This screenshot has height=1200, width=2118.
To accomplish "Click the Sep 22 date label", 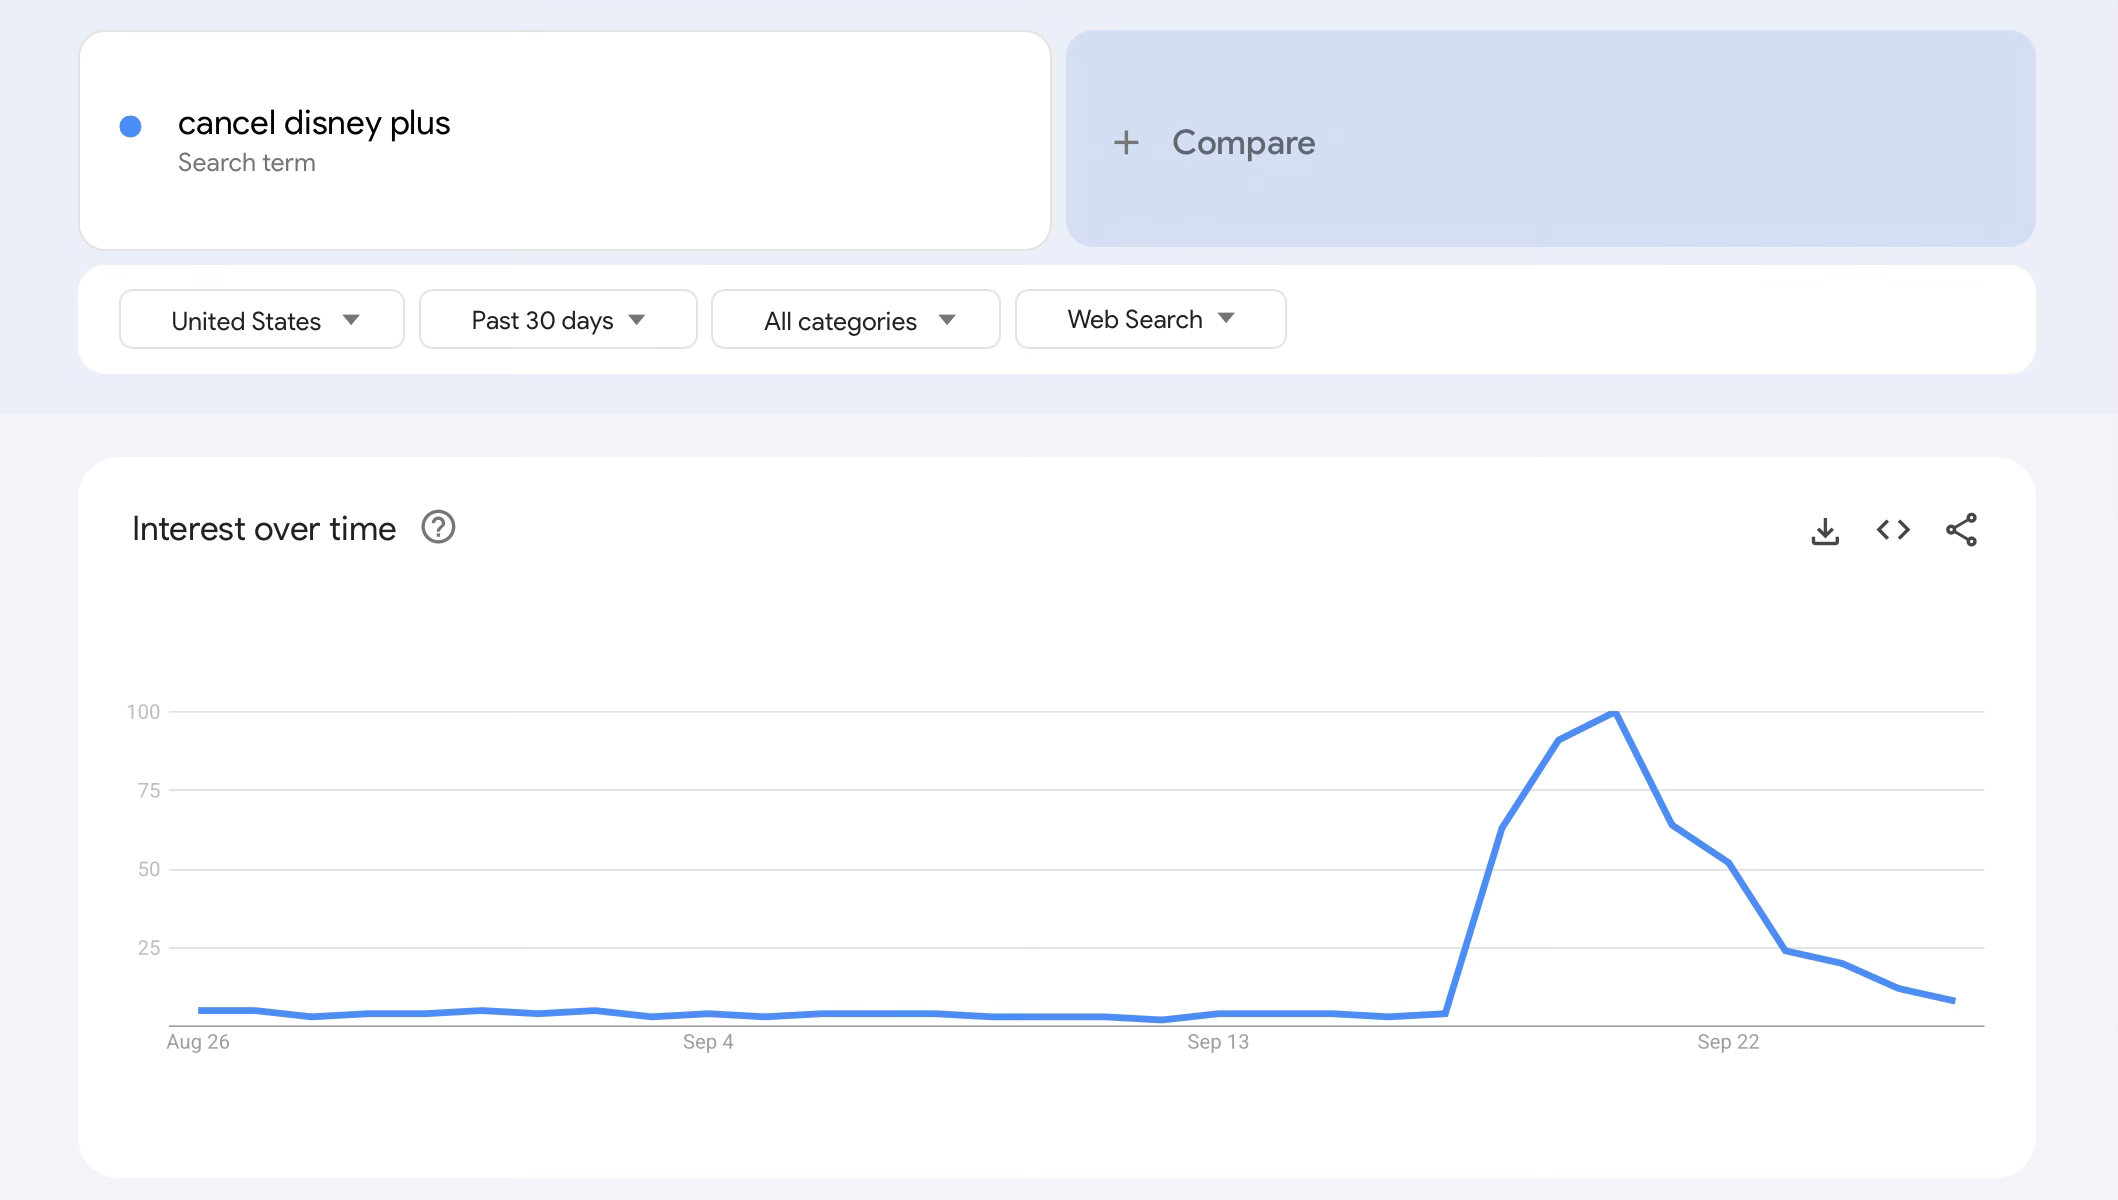I will tap(1727, 1042).
